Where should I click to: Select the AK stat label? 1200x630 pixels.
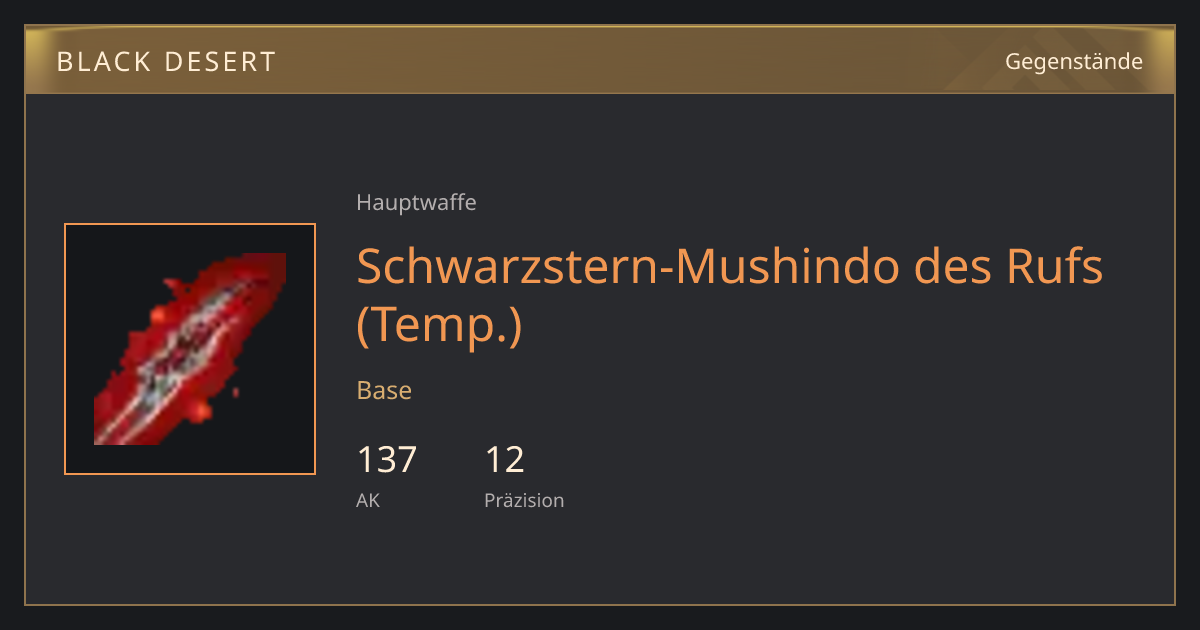pyautogui.click(x=368, y=500)
